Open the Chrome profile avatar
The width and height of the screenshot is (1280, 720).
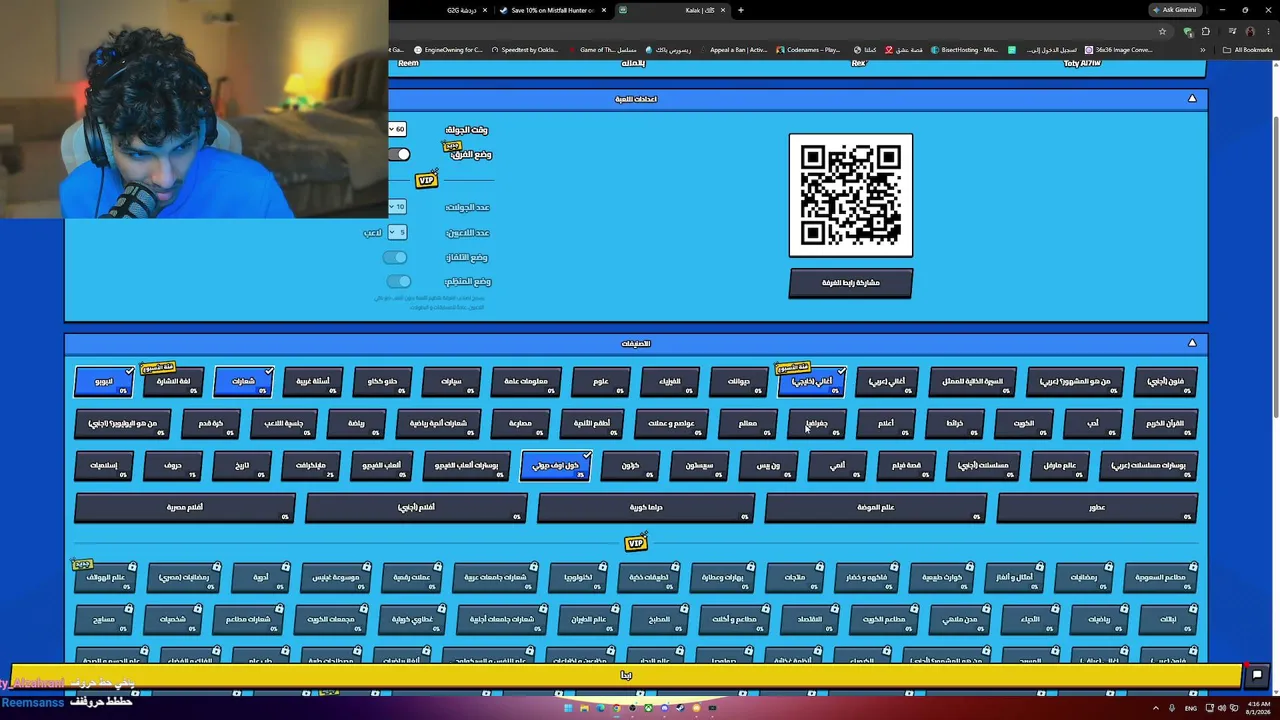(1250, 31)
